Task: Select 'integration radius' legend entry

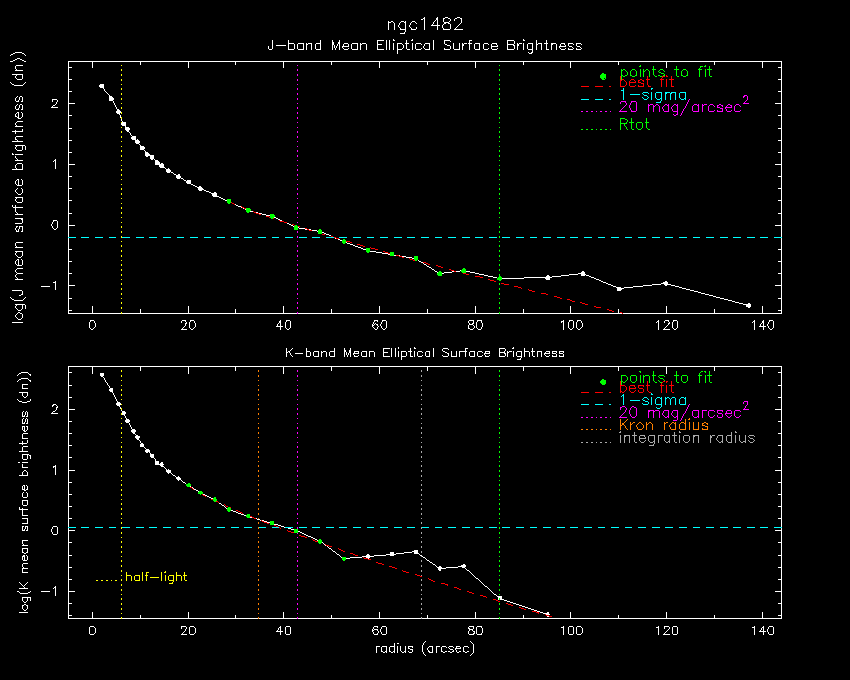Action: [687, 438]
